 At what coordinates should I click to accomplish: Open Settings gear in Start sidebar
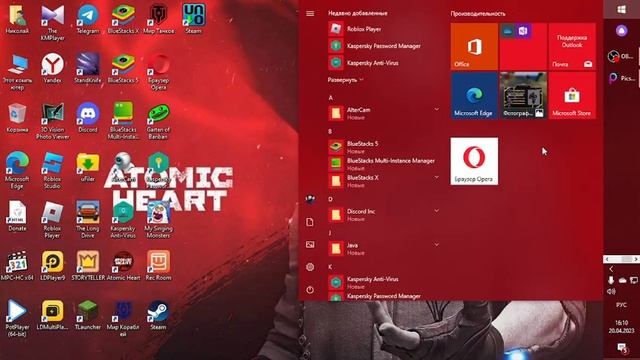click(310, 267)
